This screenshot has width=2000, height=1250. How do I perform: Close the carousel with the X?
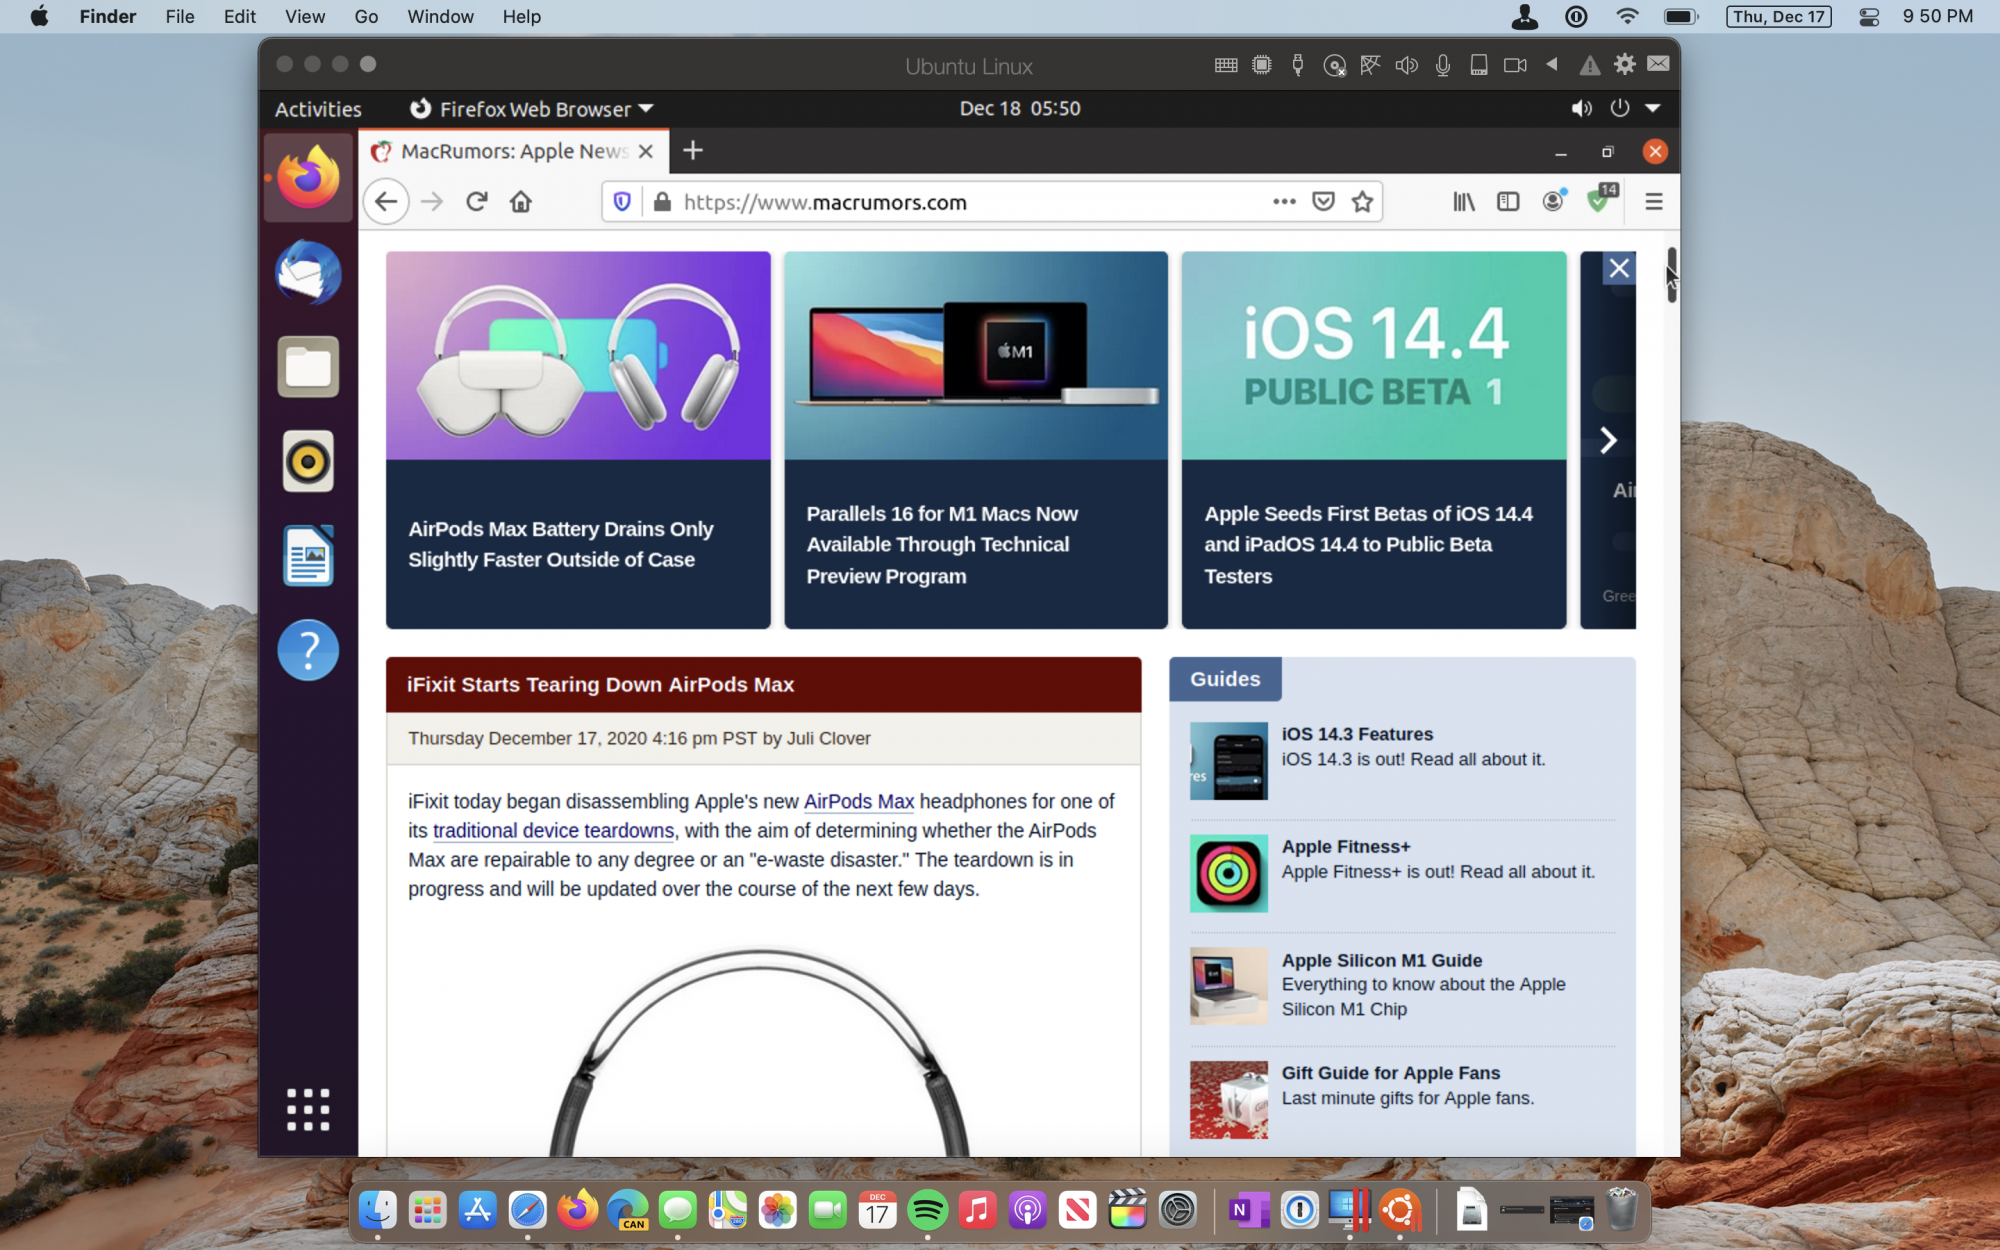pos(1619,268)
